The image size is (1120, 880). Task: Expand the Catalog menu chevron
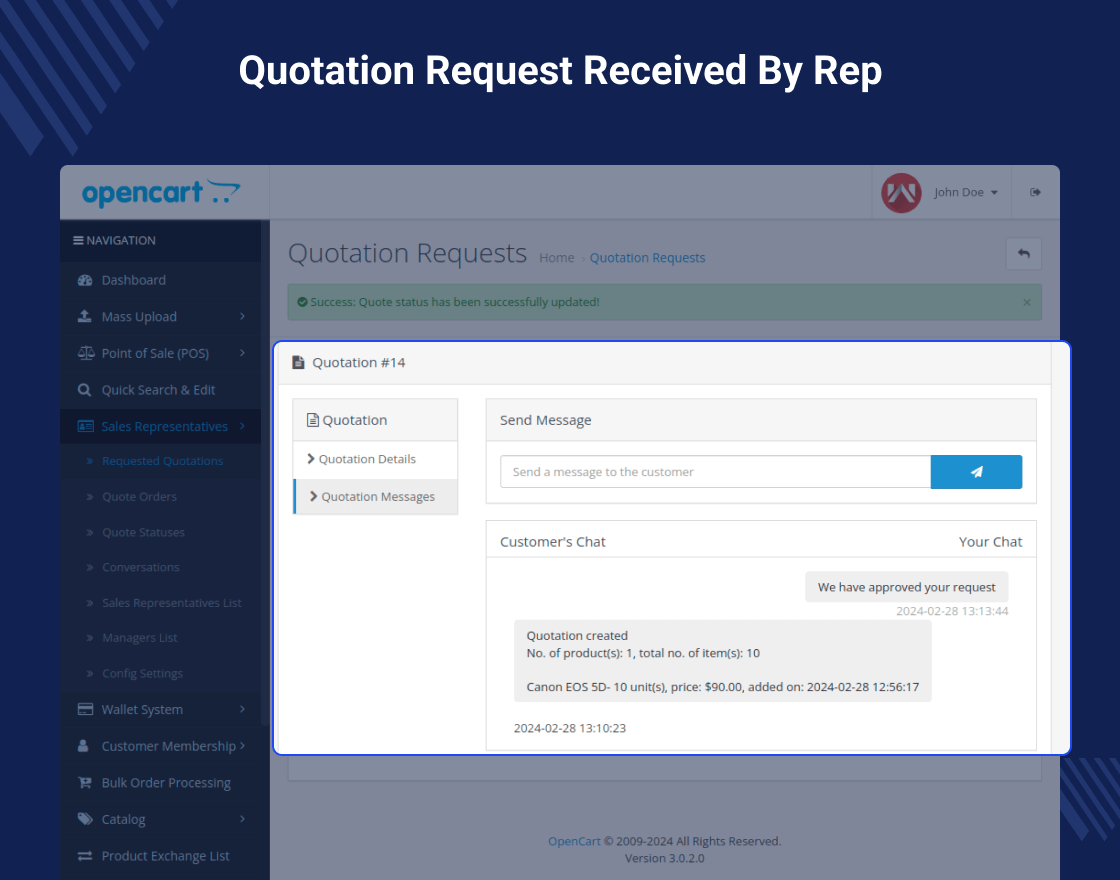242,819
